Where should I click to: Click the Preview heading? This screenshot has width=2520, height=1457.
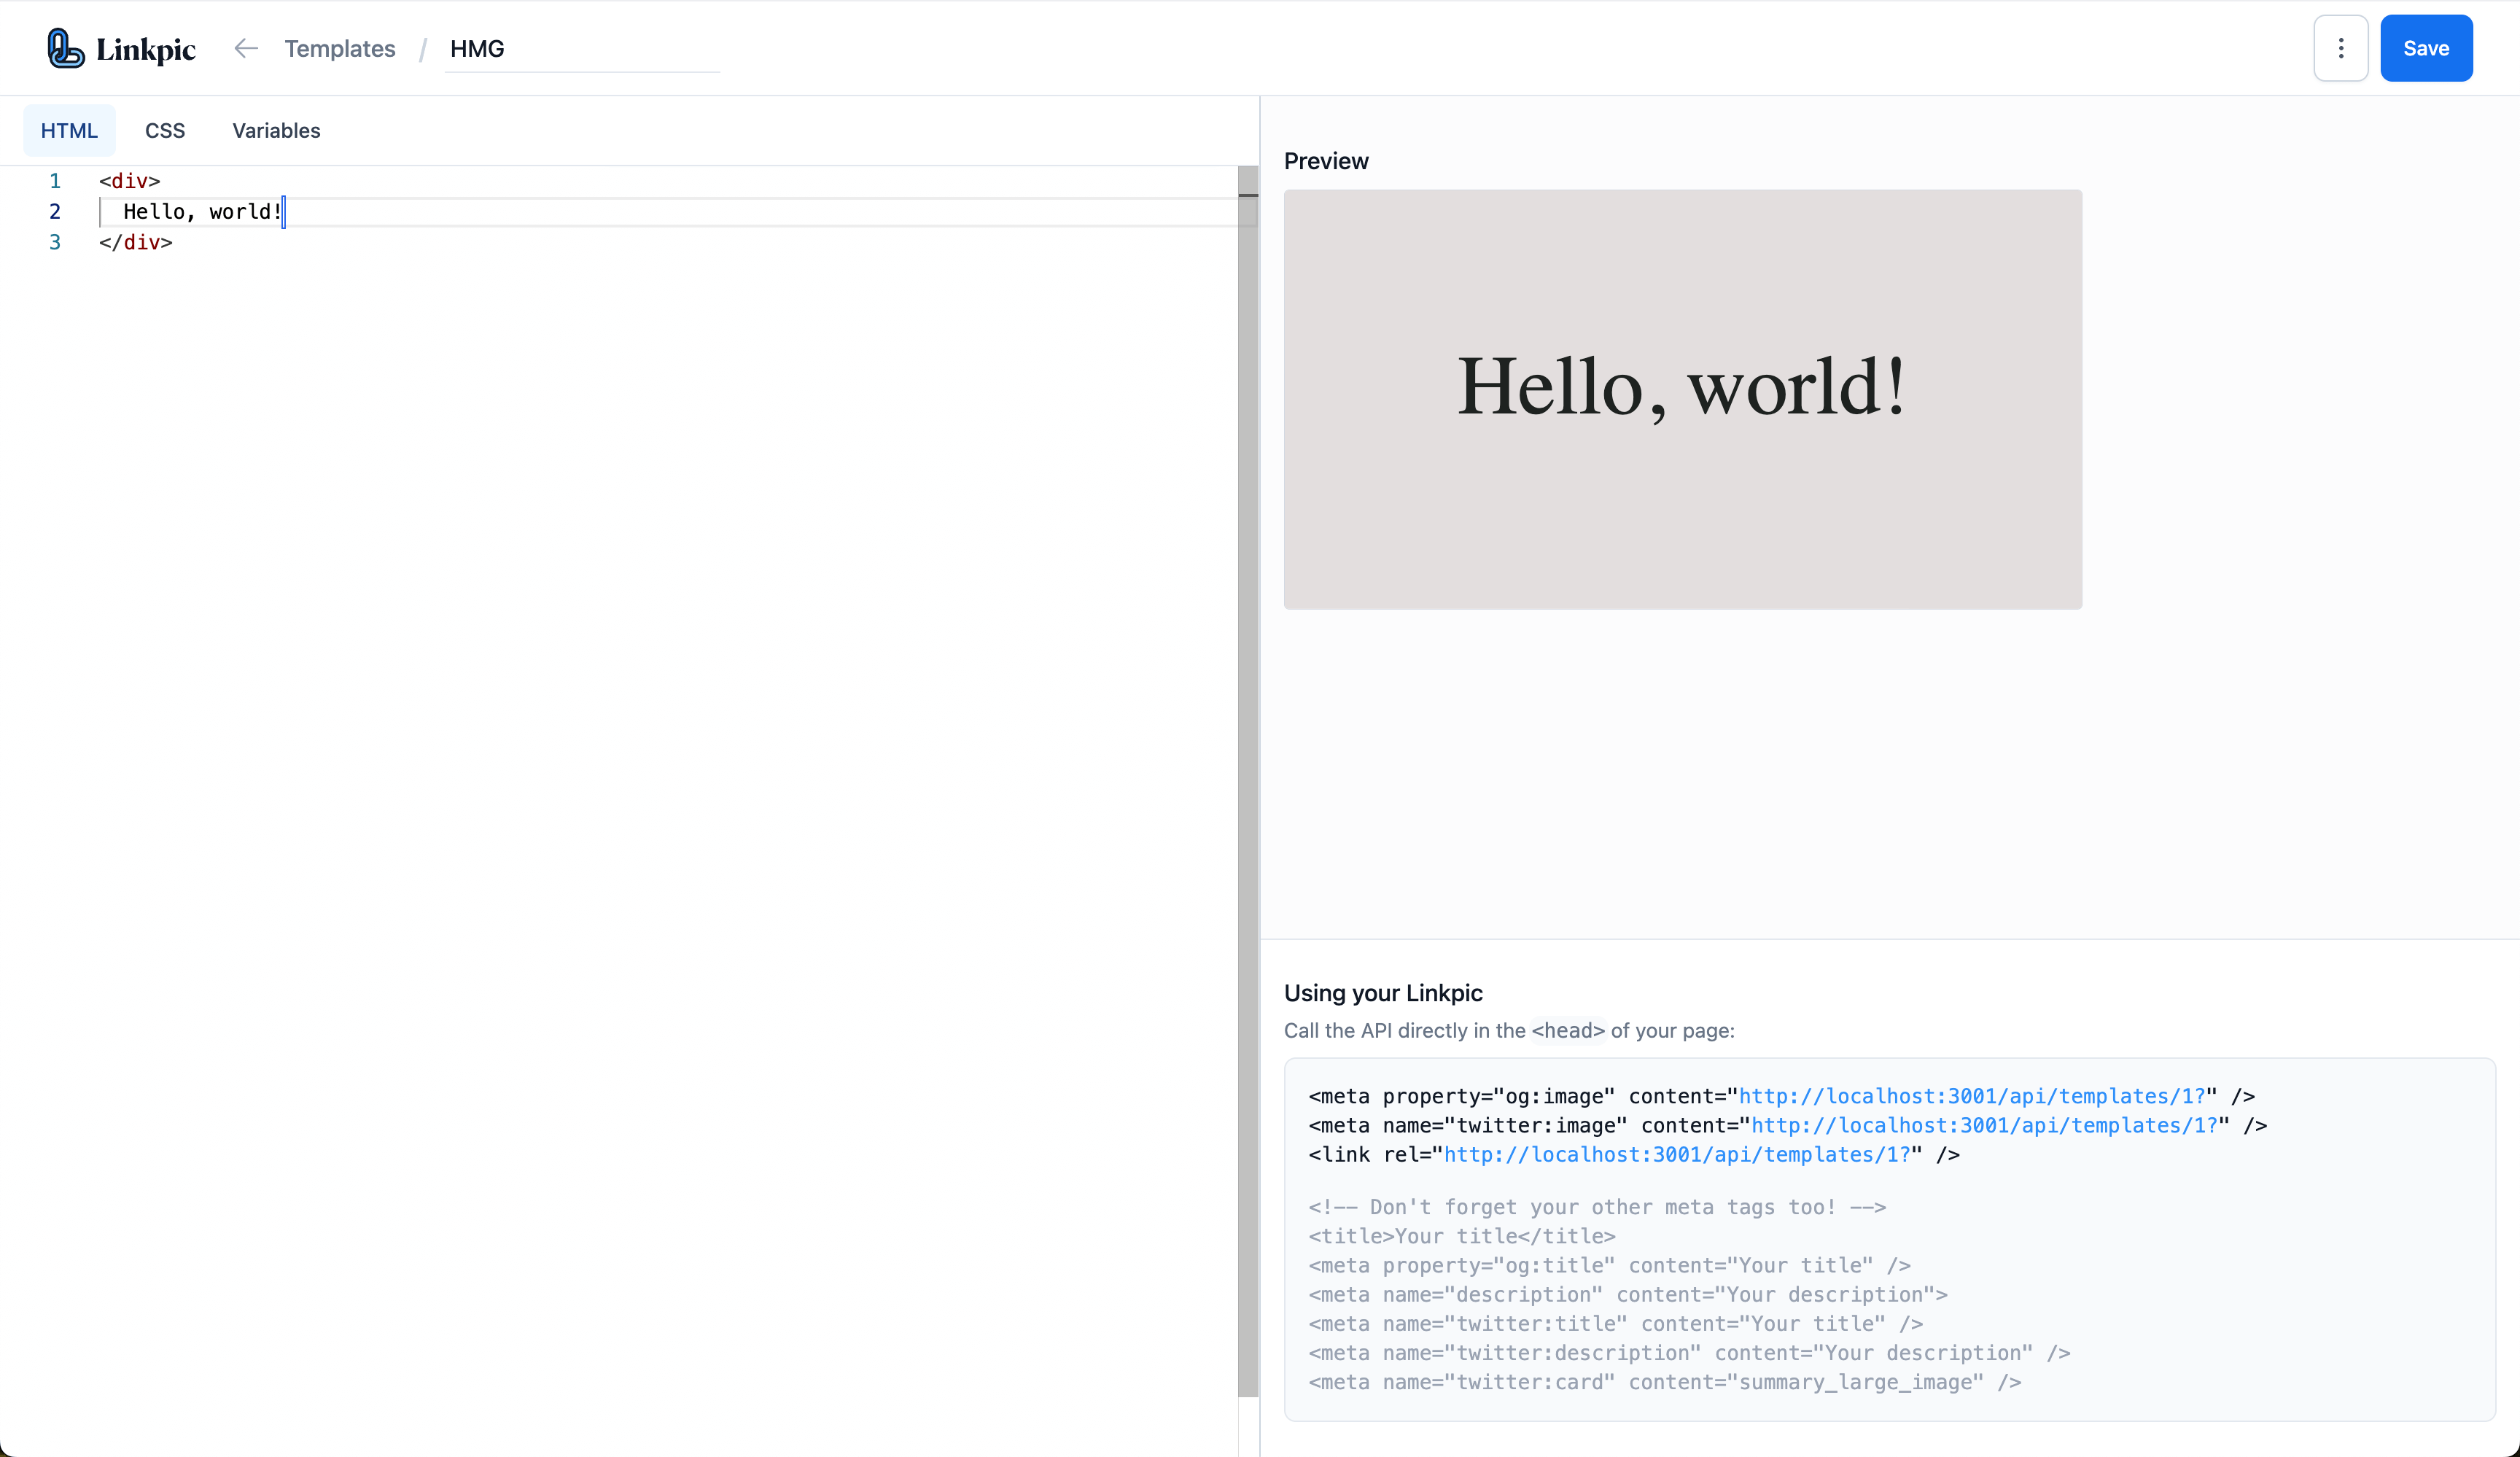(1326, 160)
